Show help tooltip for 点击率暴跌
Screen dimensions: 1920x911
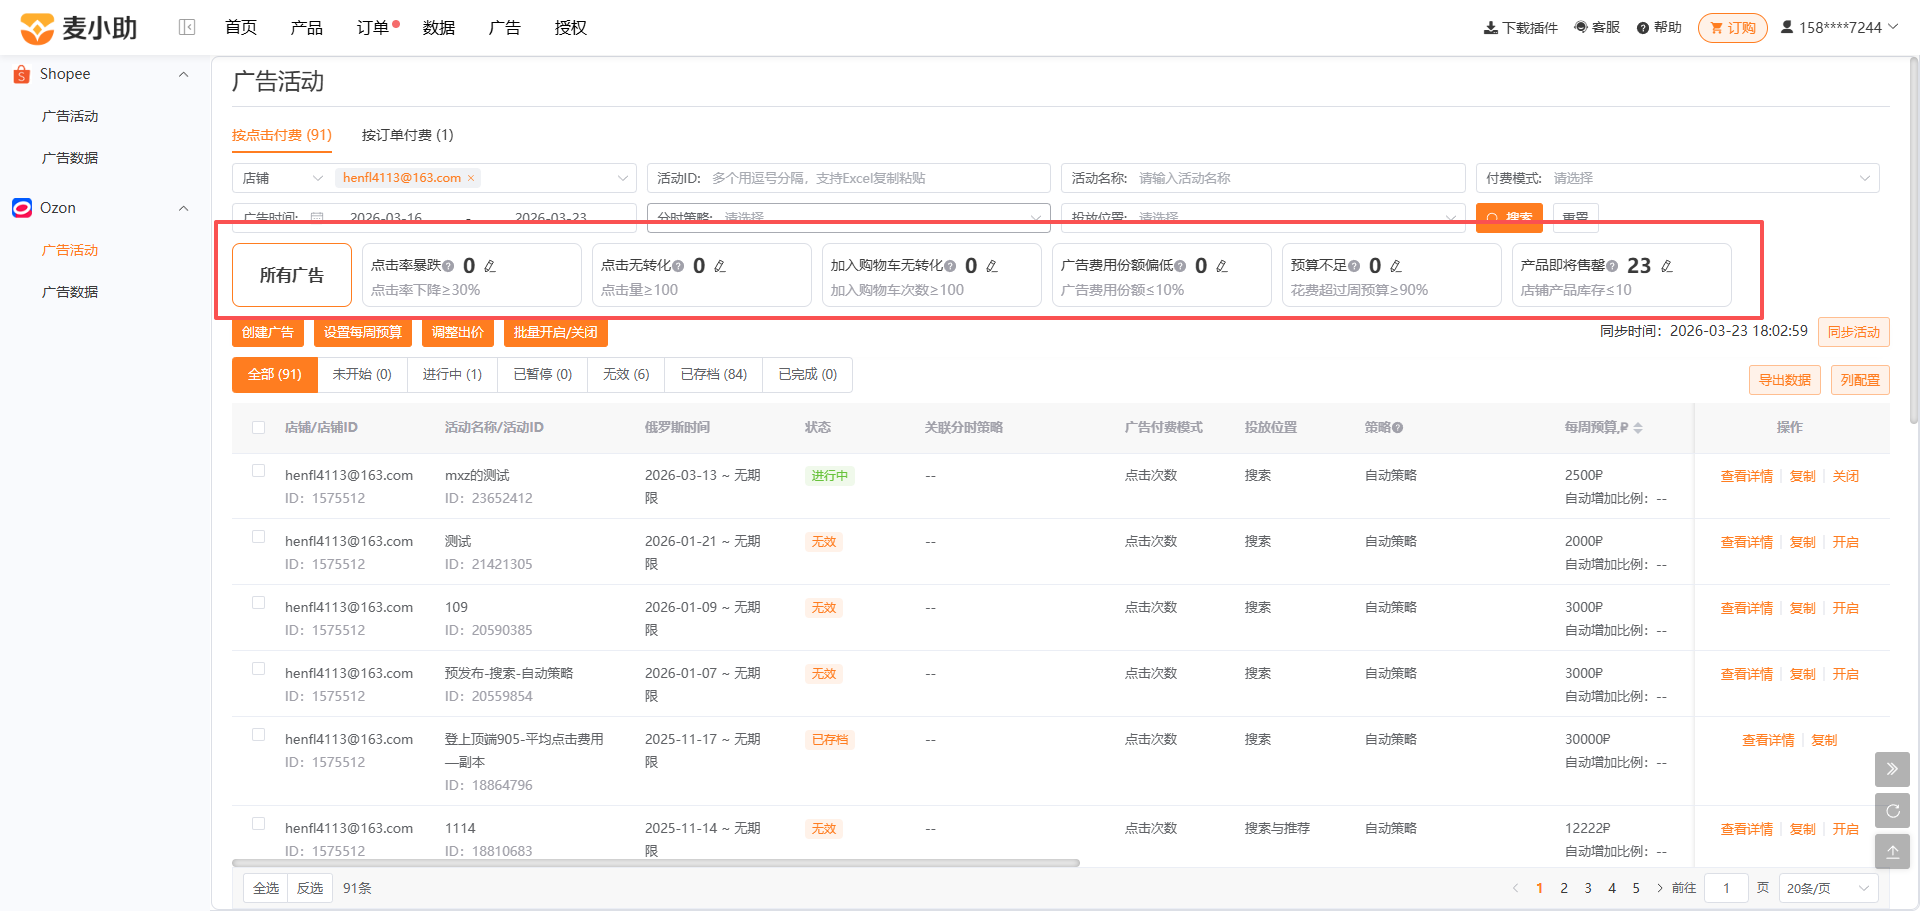coord(448,266)
